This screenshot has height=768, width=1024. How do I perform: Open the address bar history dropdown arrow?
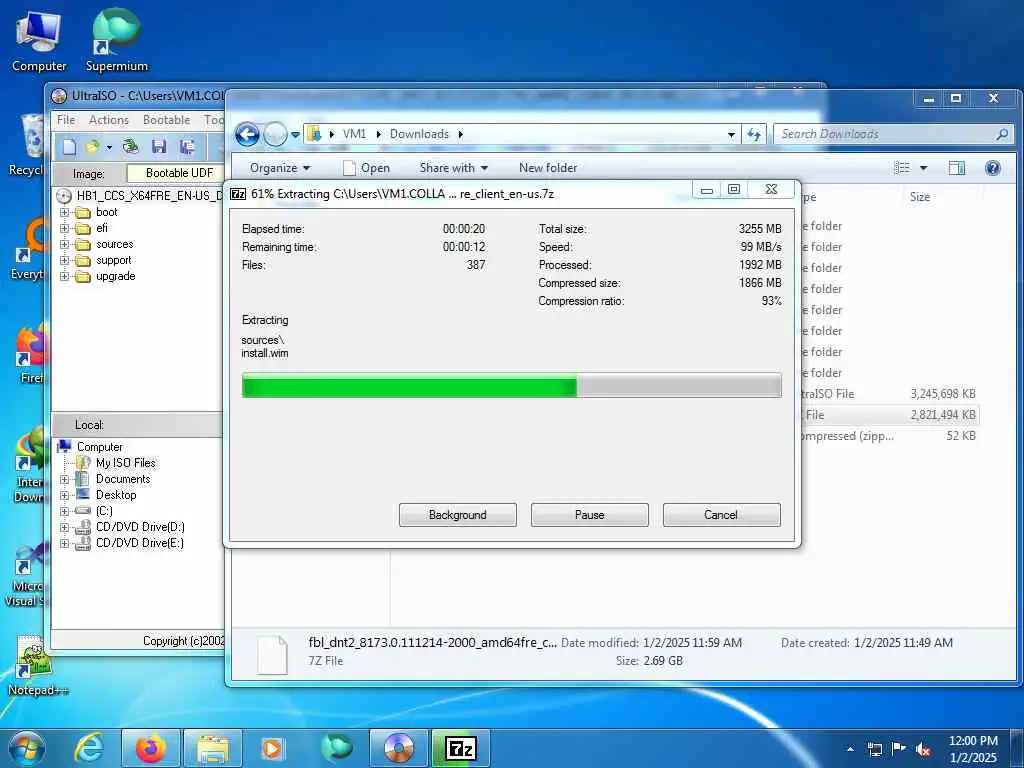tap(731, 135)
